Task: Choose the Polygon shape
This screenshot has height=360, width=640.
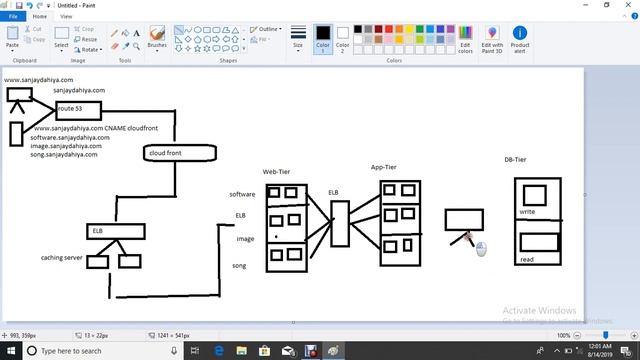Action: [x=226, y=30]
